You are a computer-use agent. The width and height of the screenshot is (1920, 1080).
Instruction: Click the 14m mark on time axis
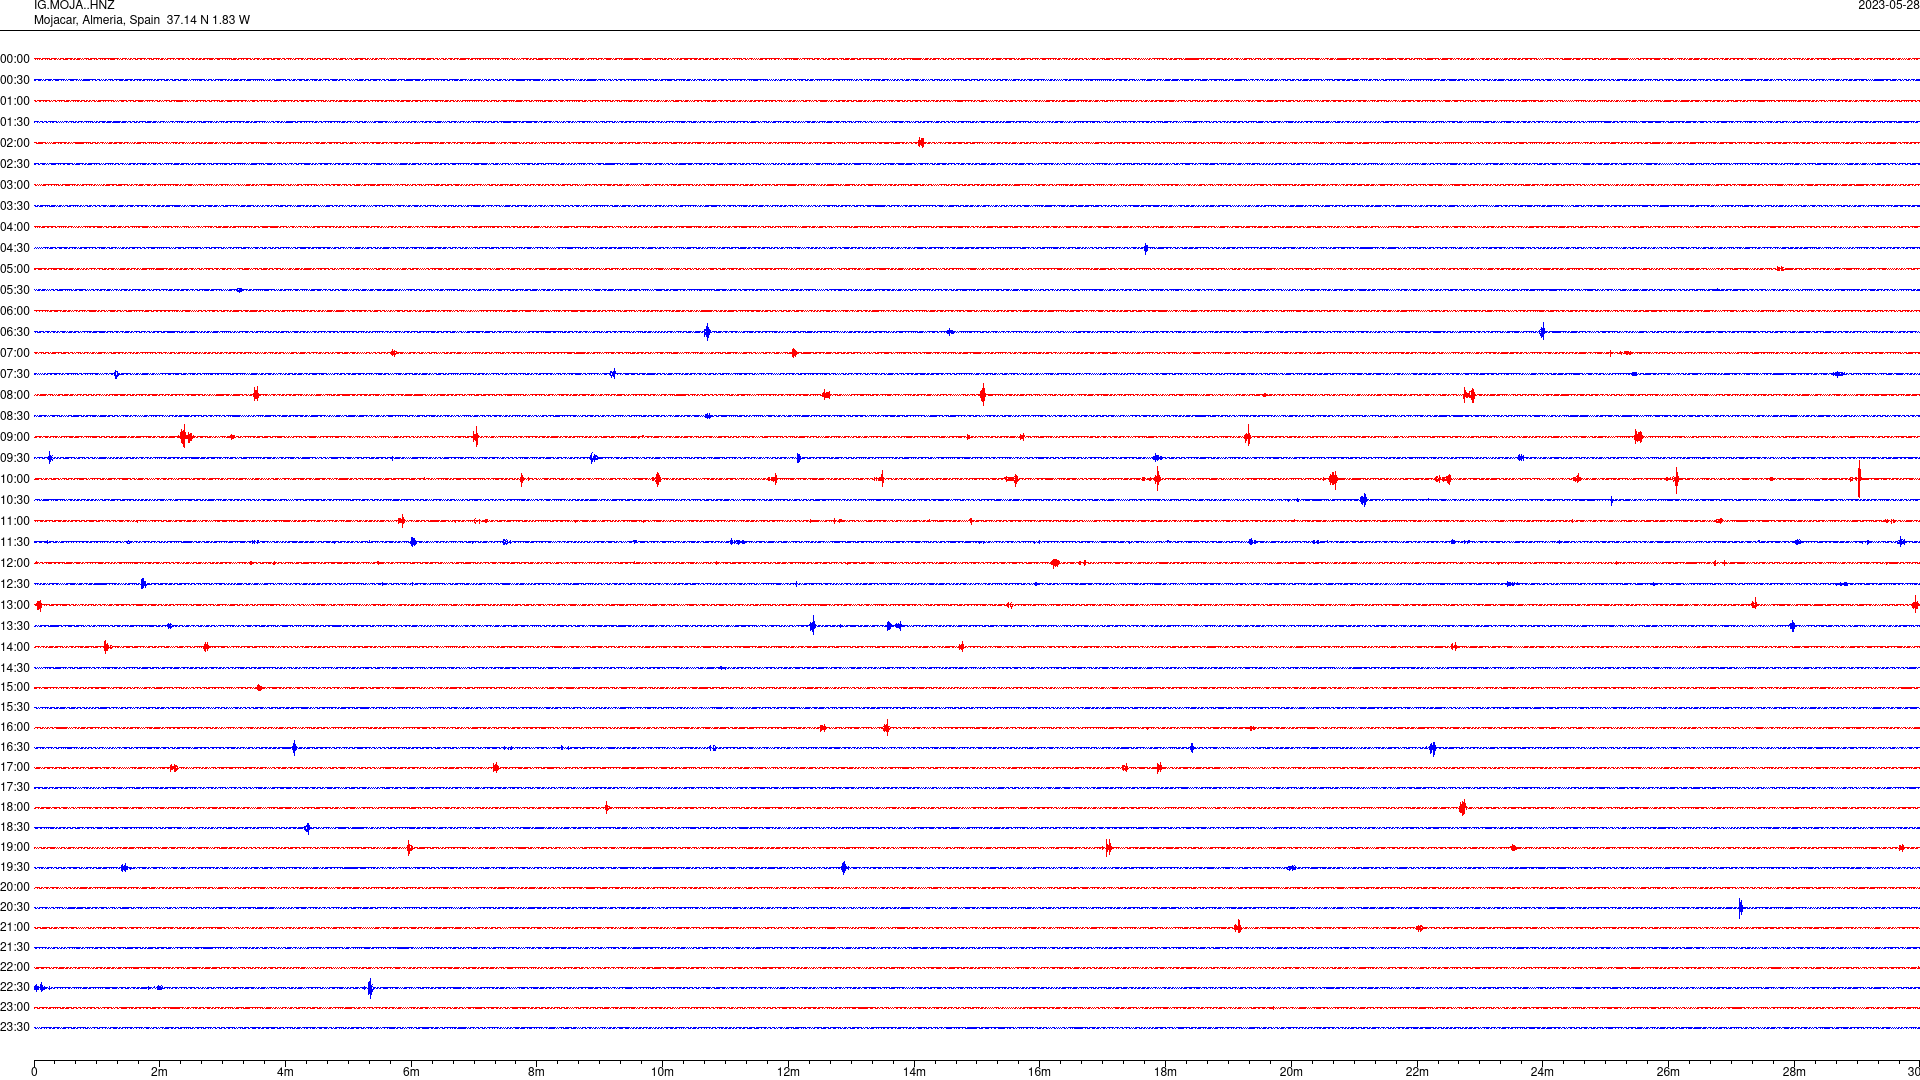pos(914,1072)
